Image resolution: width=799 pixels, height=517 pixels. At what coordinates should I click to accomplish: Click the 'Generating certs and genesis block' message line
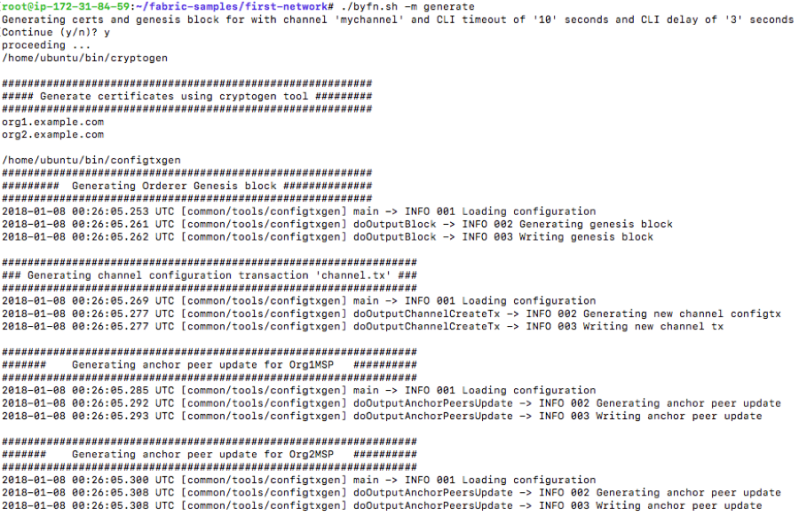(x=398, y=19)
